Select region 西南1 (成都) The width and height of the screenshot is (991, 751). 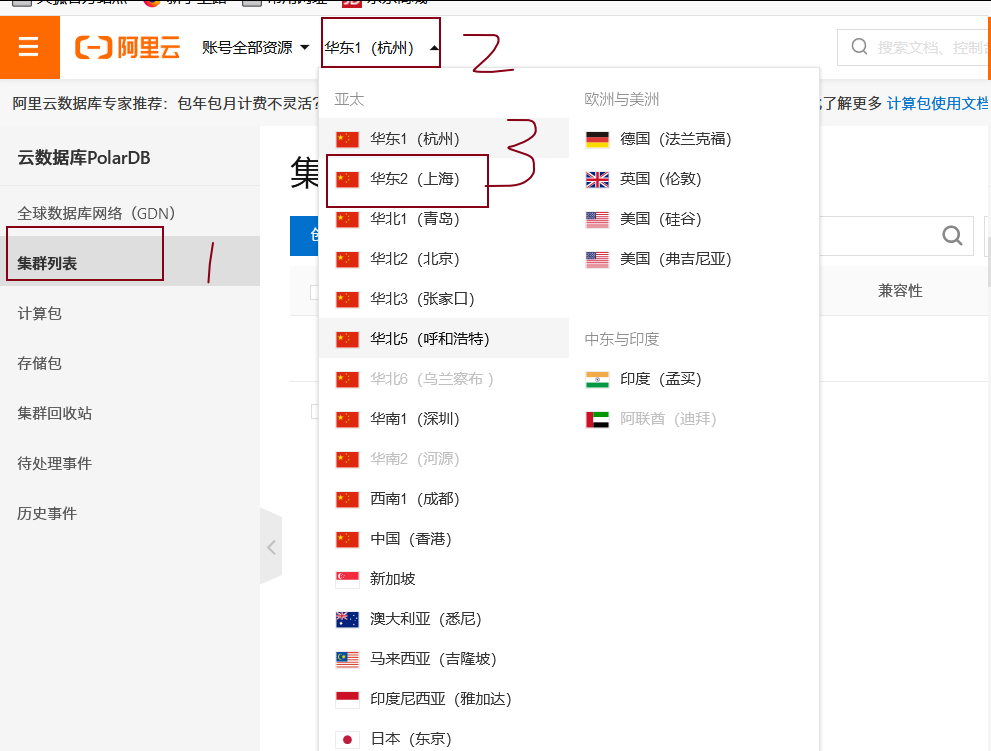click(444, 499)
